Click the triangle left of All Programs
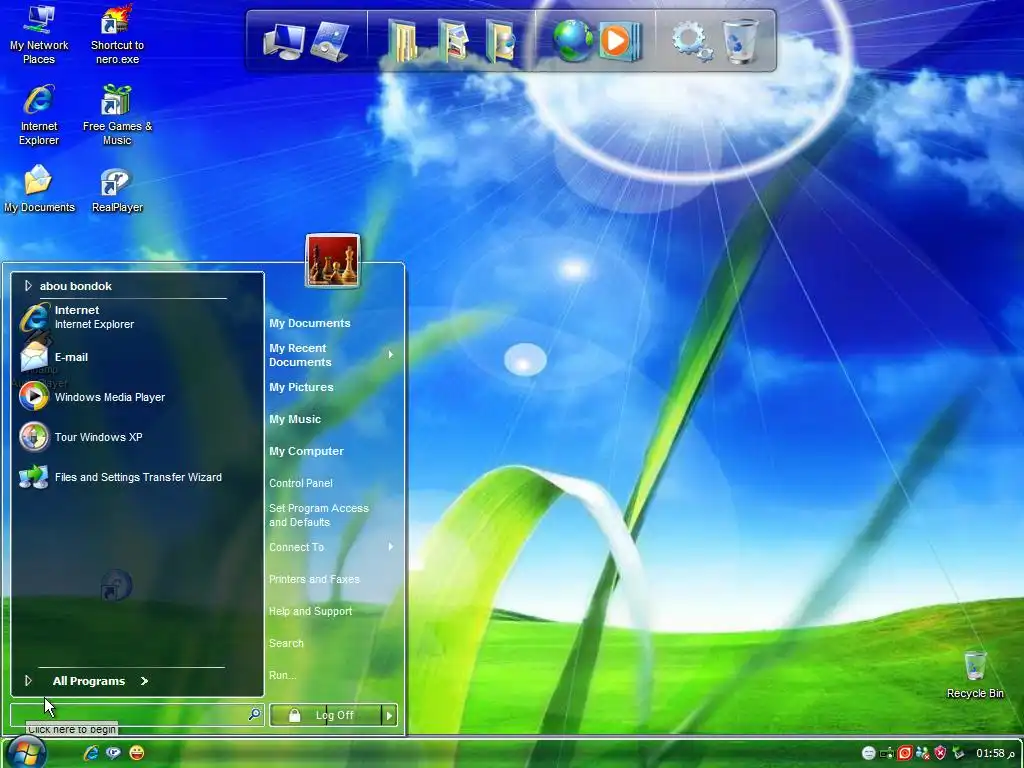 pos(28,680)
